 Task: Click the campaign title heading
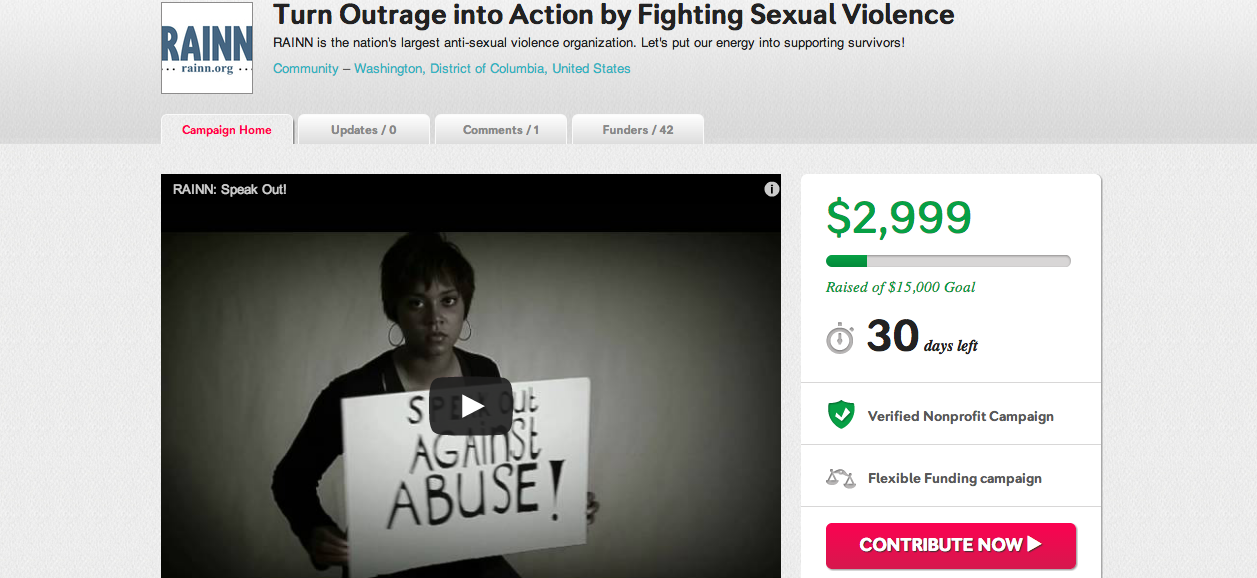(x=613, y=15)
